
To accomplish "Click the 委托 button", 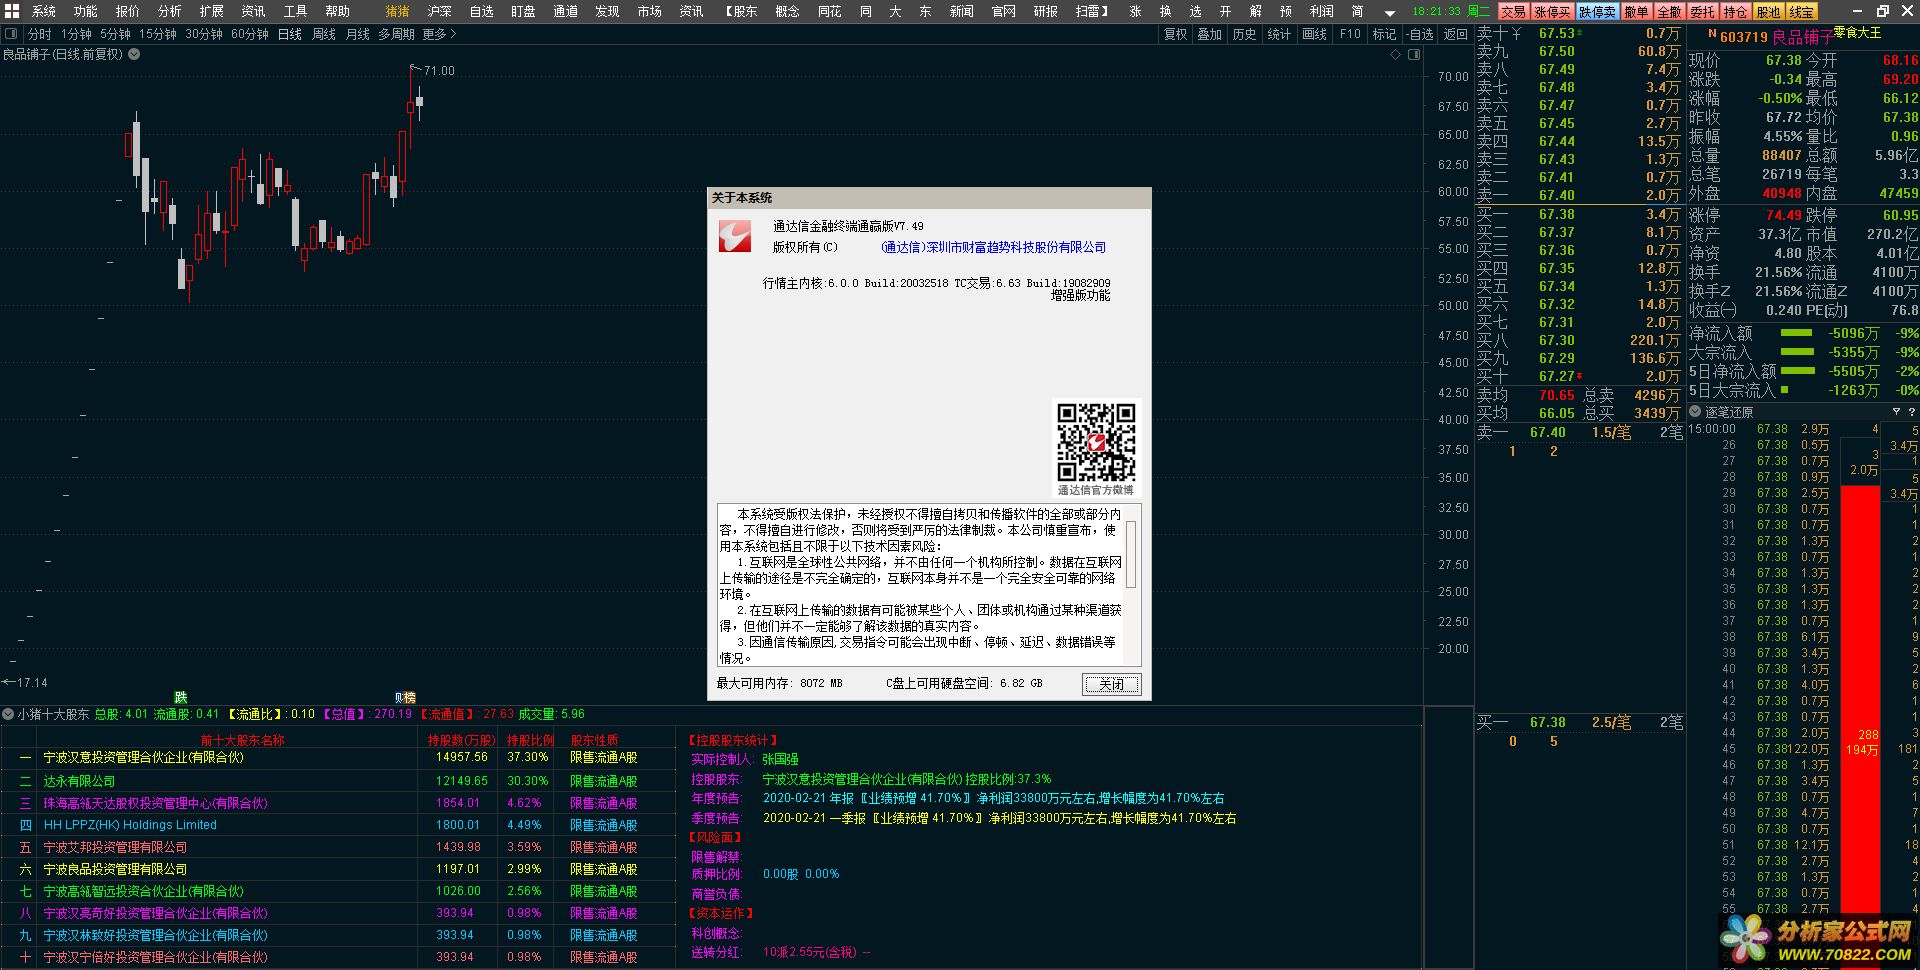I will coord(1703,12).
